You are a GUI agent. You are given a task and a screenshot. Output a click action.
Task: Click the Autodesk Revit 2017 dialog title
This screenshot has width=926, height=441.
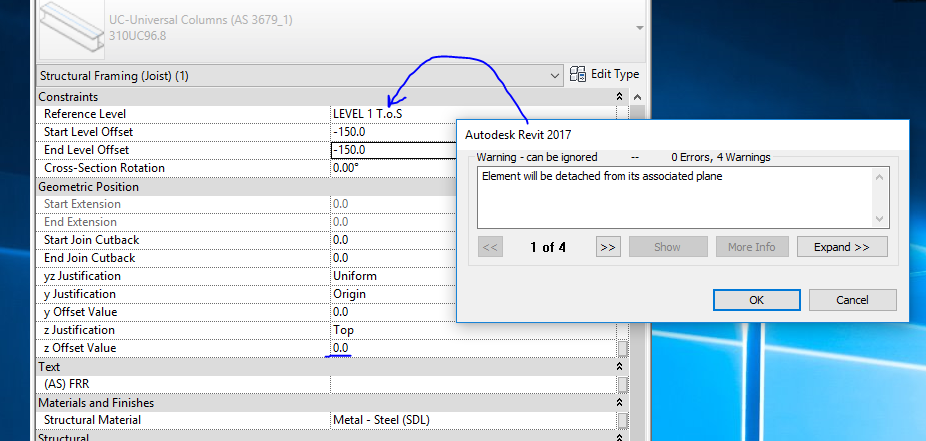pos(518,134)
